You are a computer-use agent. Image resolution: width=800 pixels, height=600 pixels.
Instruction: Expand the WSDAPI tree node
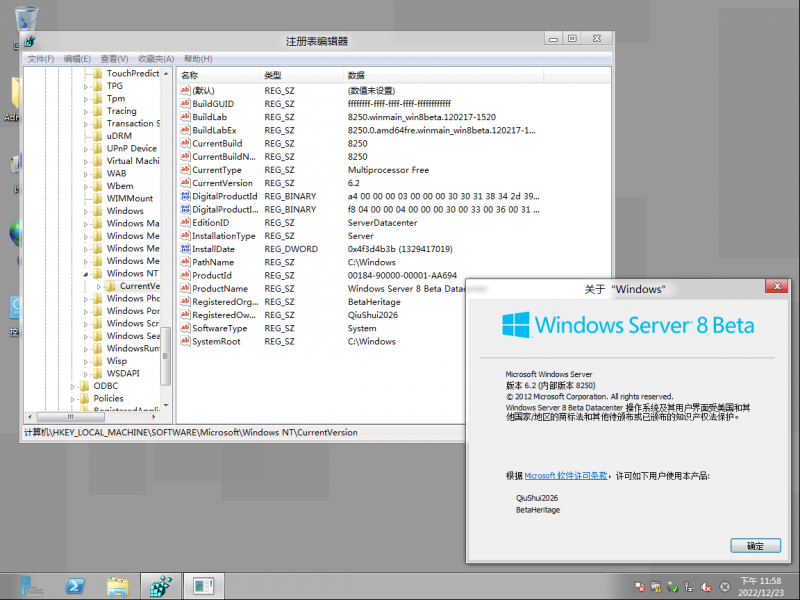tap(86, 374)
